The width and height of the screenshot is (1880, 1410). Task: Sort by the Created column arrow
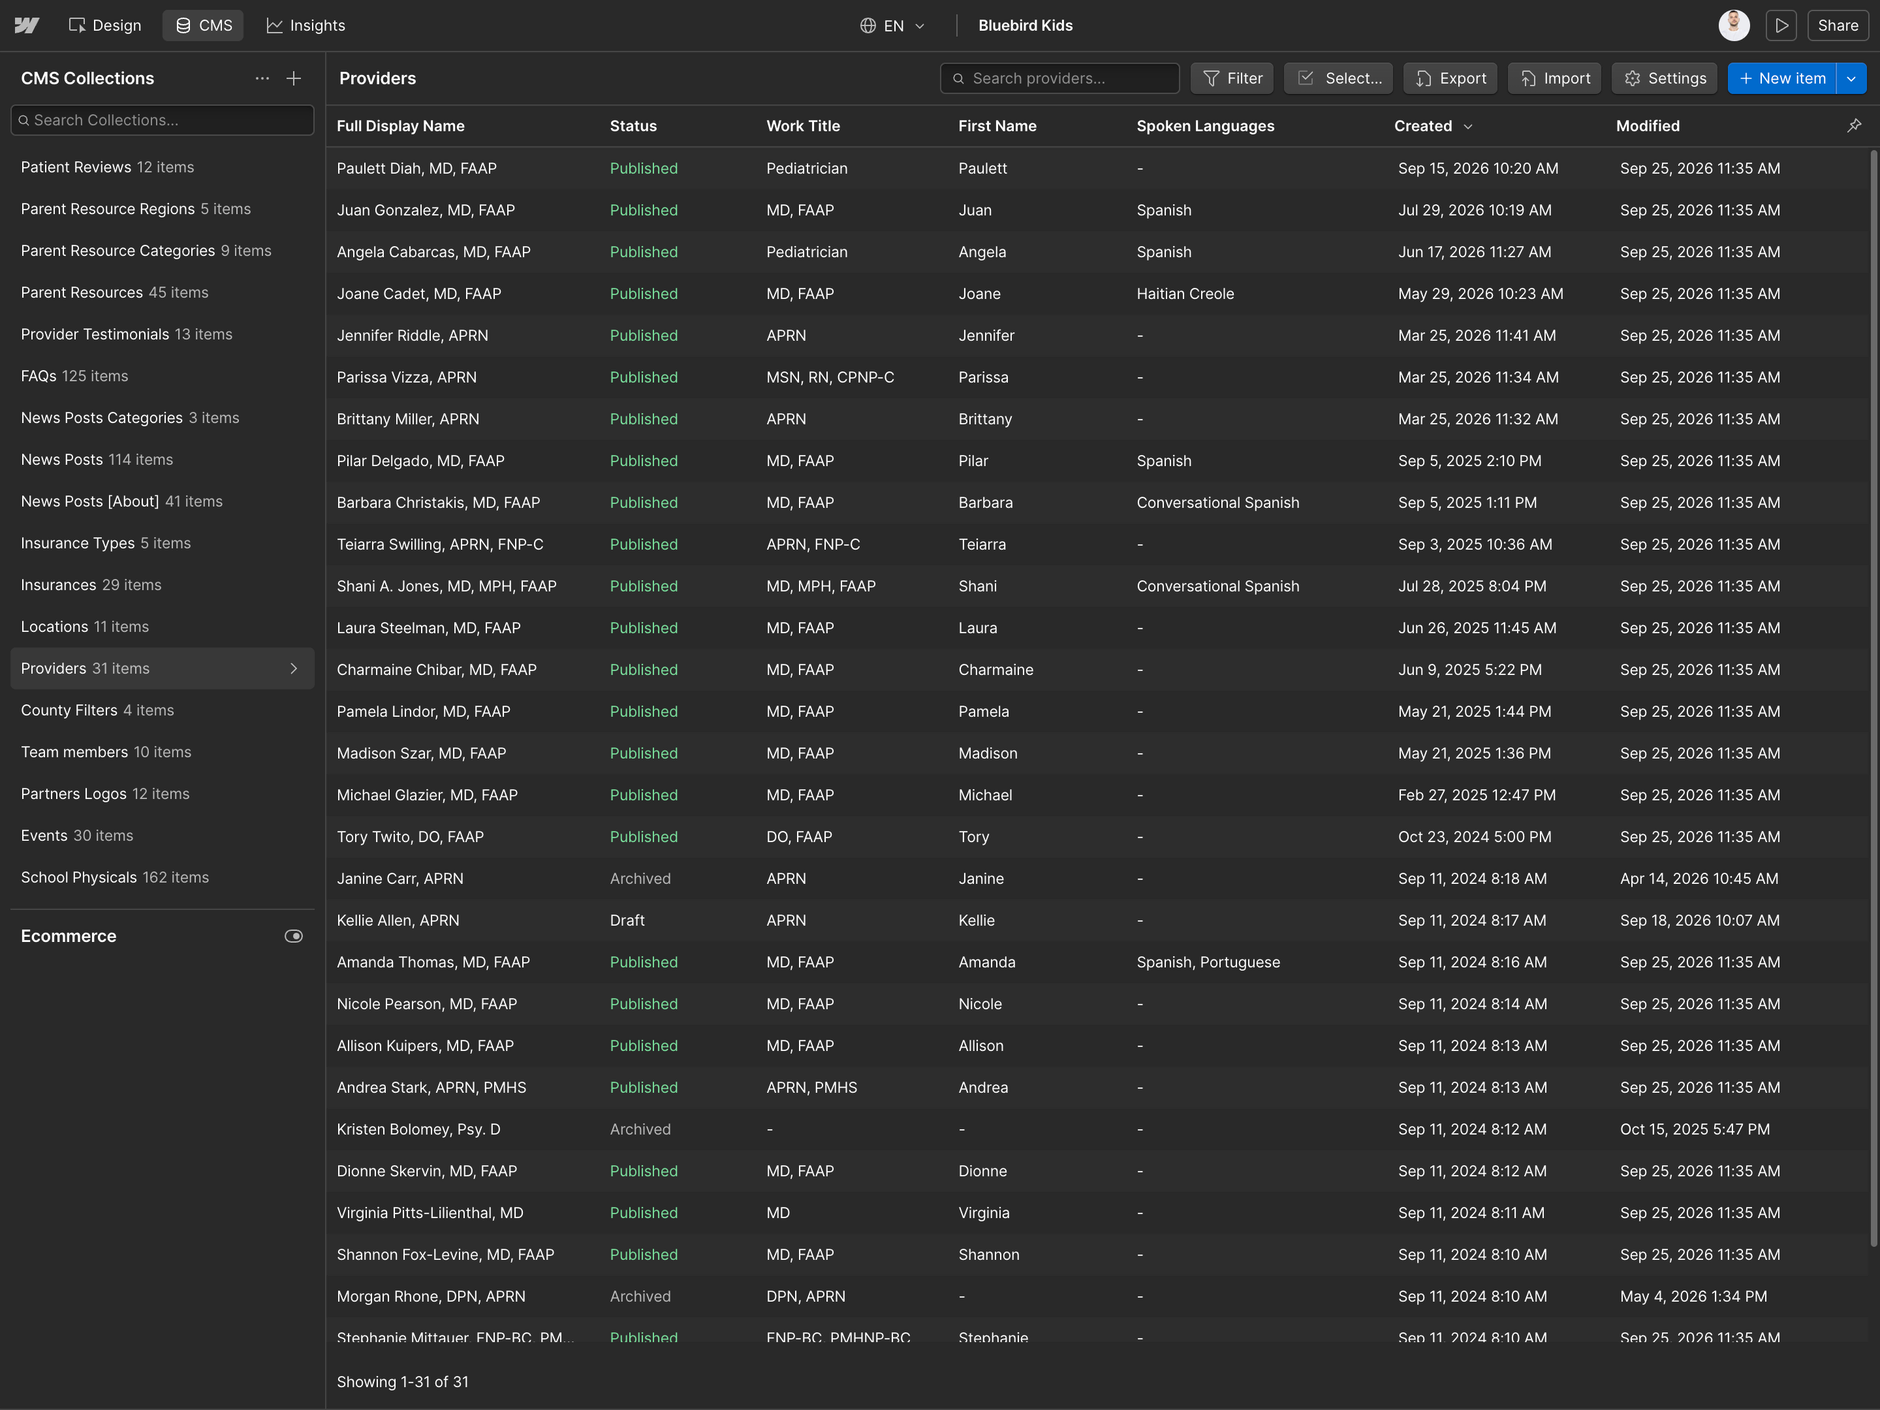tap(1468, 126)
